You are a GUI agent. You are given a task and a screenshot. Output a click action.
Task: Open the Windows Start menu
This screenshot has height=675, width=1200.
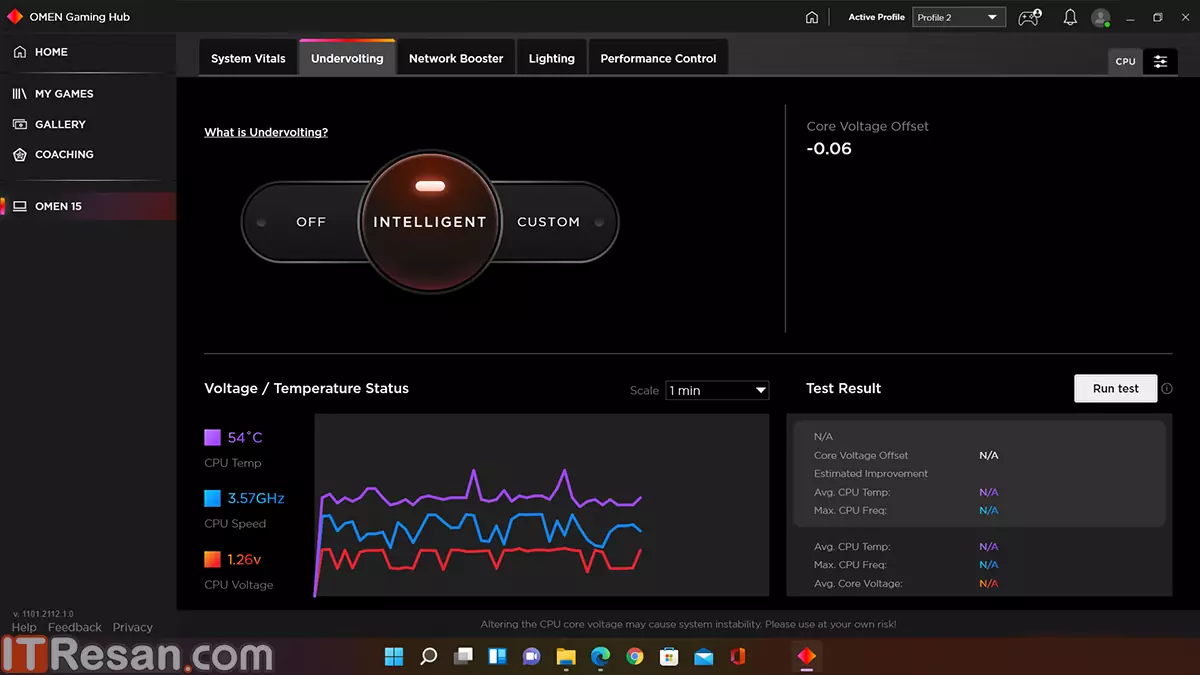tap(394, 656)
